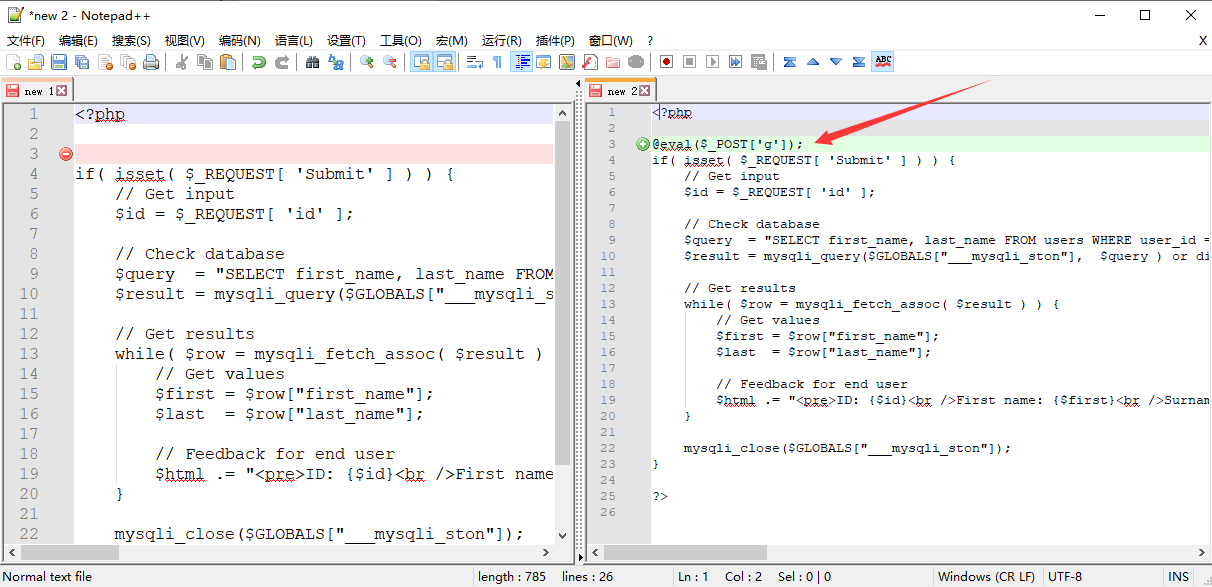Toggle the ABC spell check button

click(883, 62)
